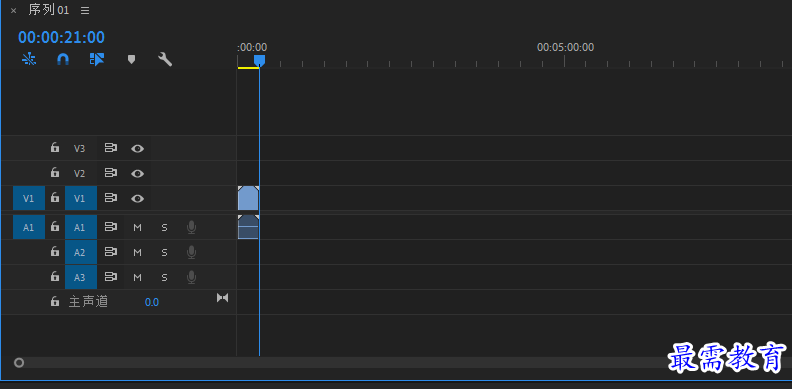The width and height of the screenshot is (792, 389).
Task: Hide track V2 output with eye icon
Action: pos(137,174)
